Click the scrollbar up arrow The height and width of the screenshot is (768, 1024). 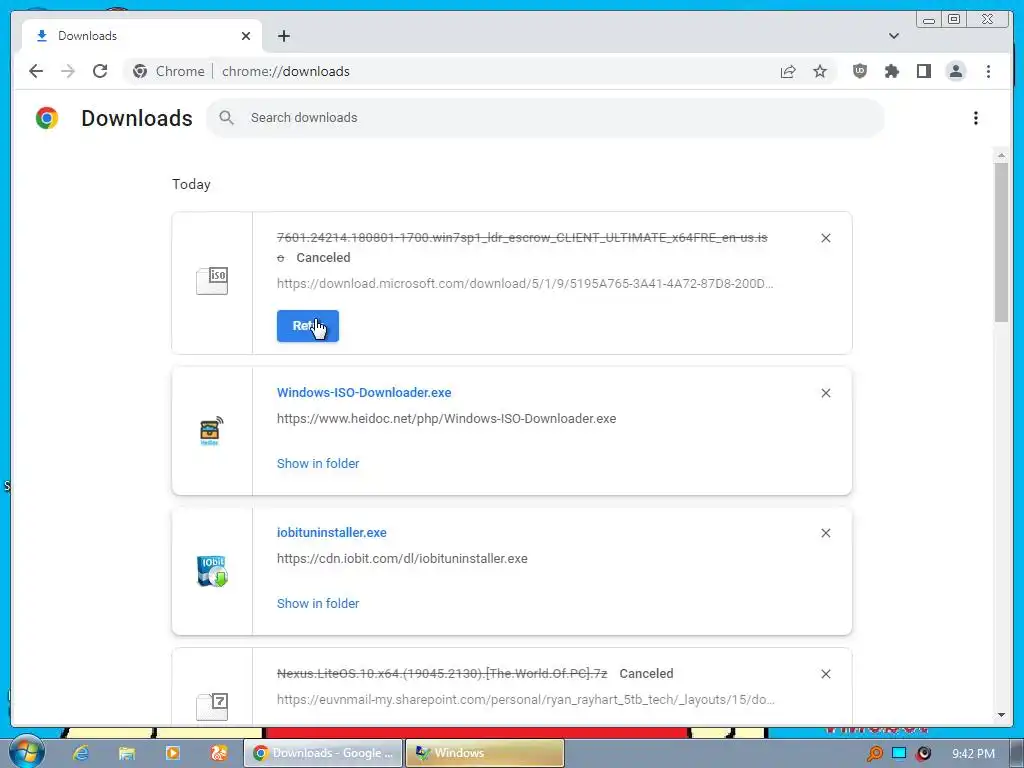pyautogui.click(x=1001, y=155)
